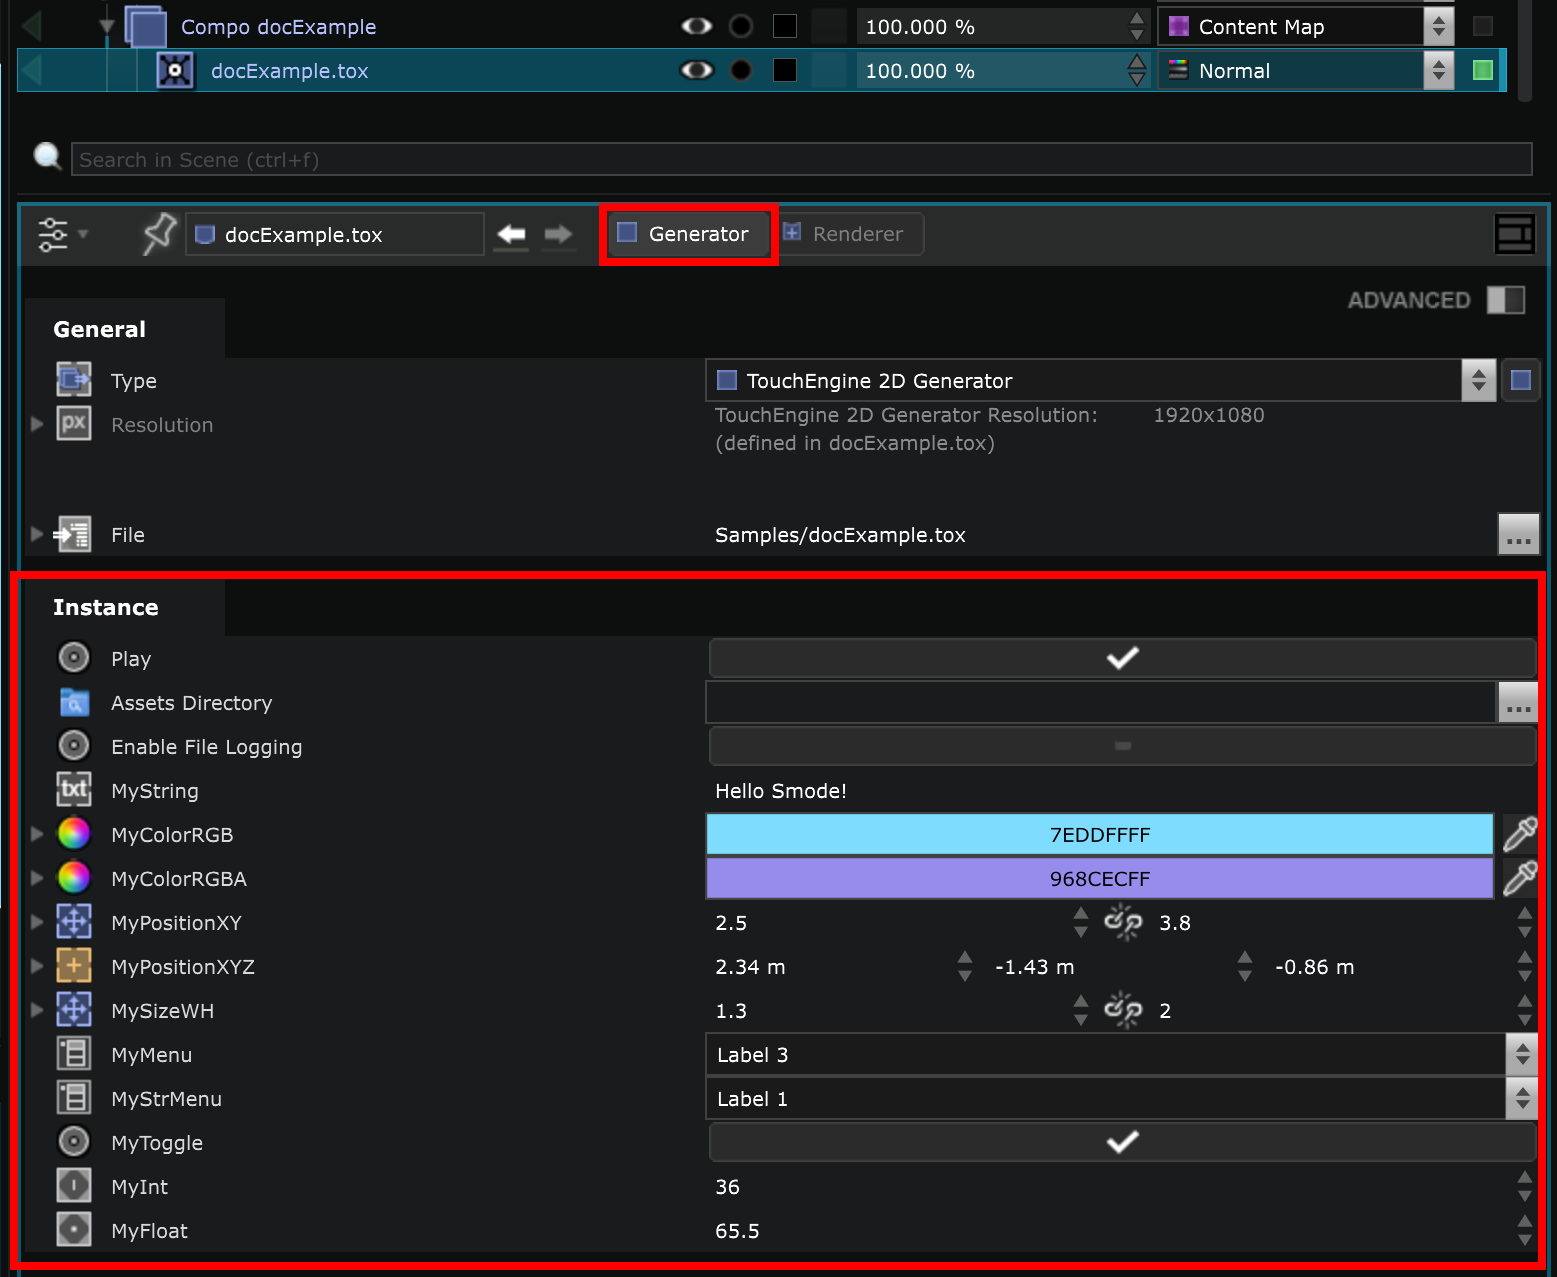
Task: Open the MyColorRGB 7EDDFFFF swatch
Action: click(1100, 834)
